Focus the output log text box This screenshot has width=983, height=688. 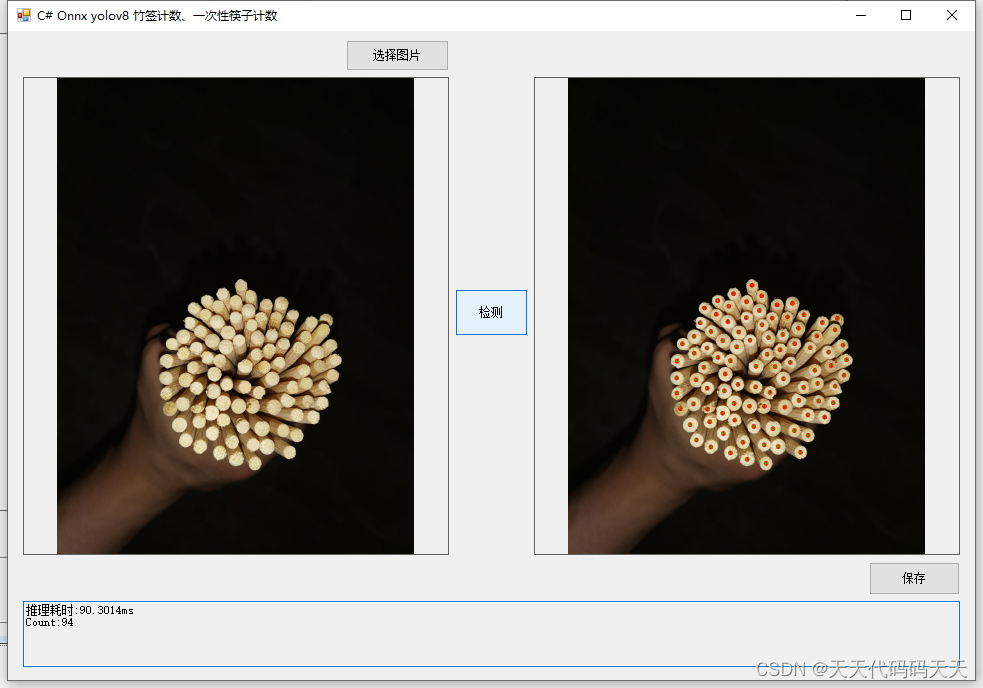491,634
